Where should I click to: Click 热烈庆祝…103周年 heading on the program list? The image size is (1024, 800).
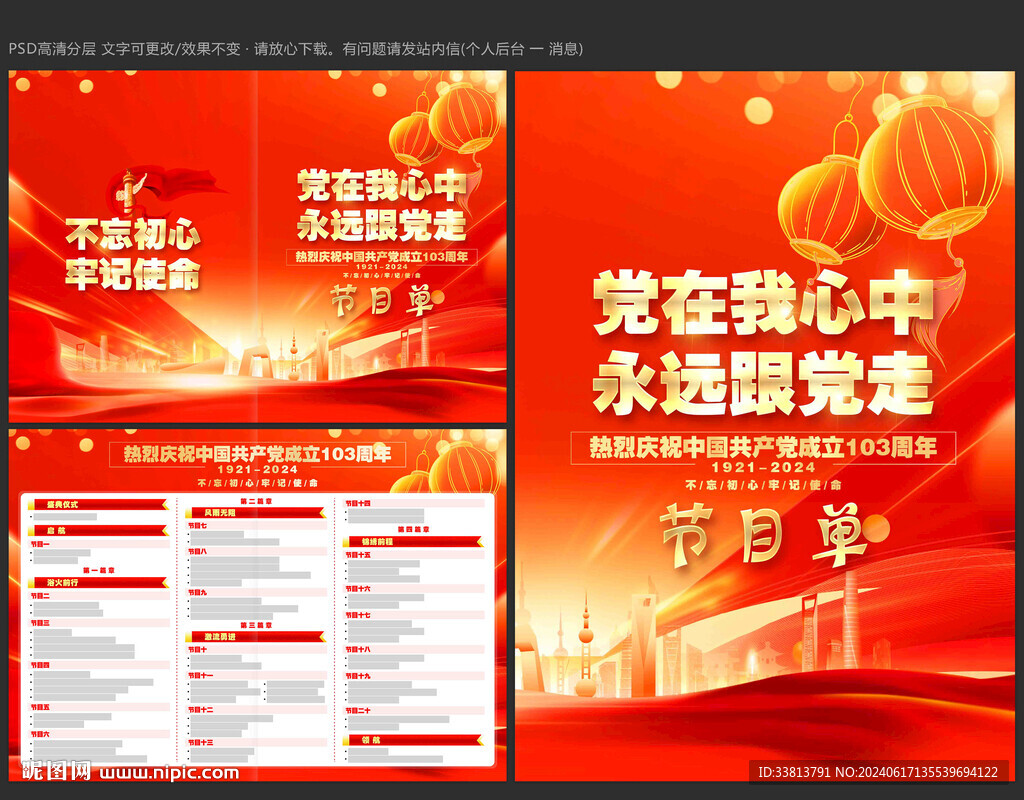(257, 454)
